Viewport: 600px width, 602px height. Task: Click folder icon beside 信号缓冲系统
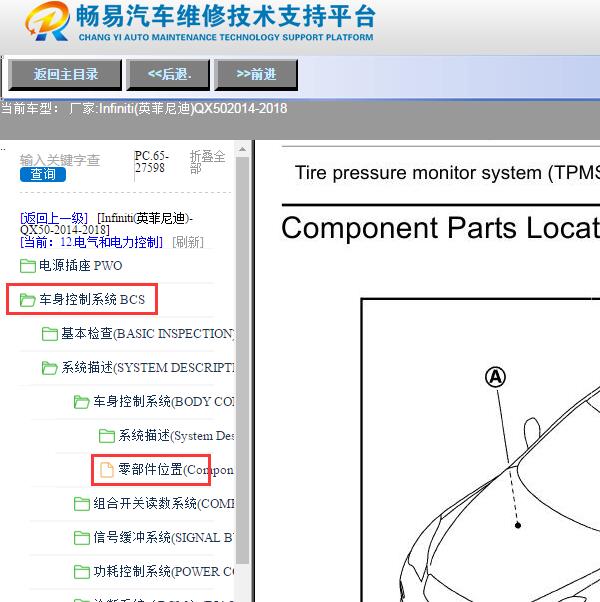coord(81,538)
